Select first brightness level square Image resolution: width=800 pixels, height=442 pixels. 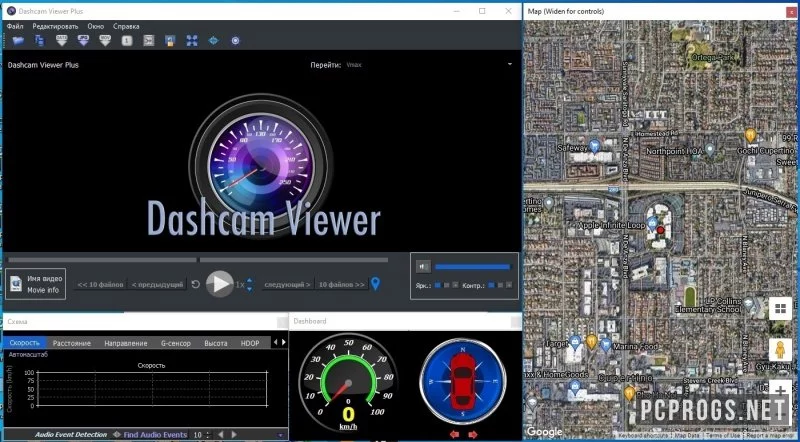438,285
